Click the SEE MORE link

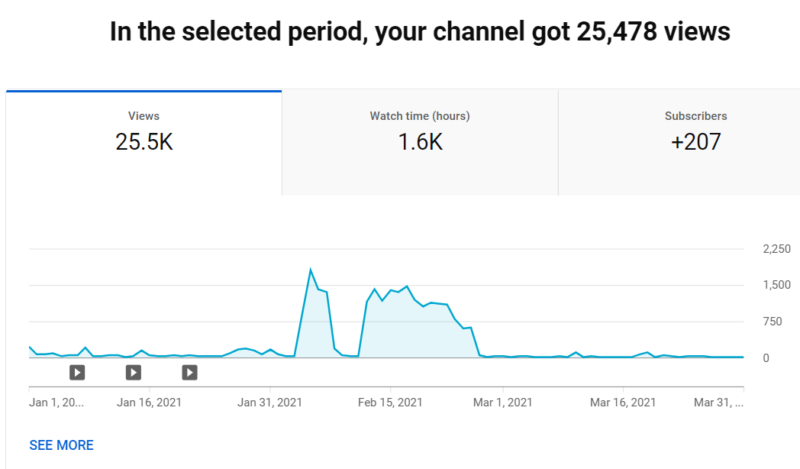tap(61, 445)
